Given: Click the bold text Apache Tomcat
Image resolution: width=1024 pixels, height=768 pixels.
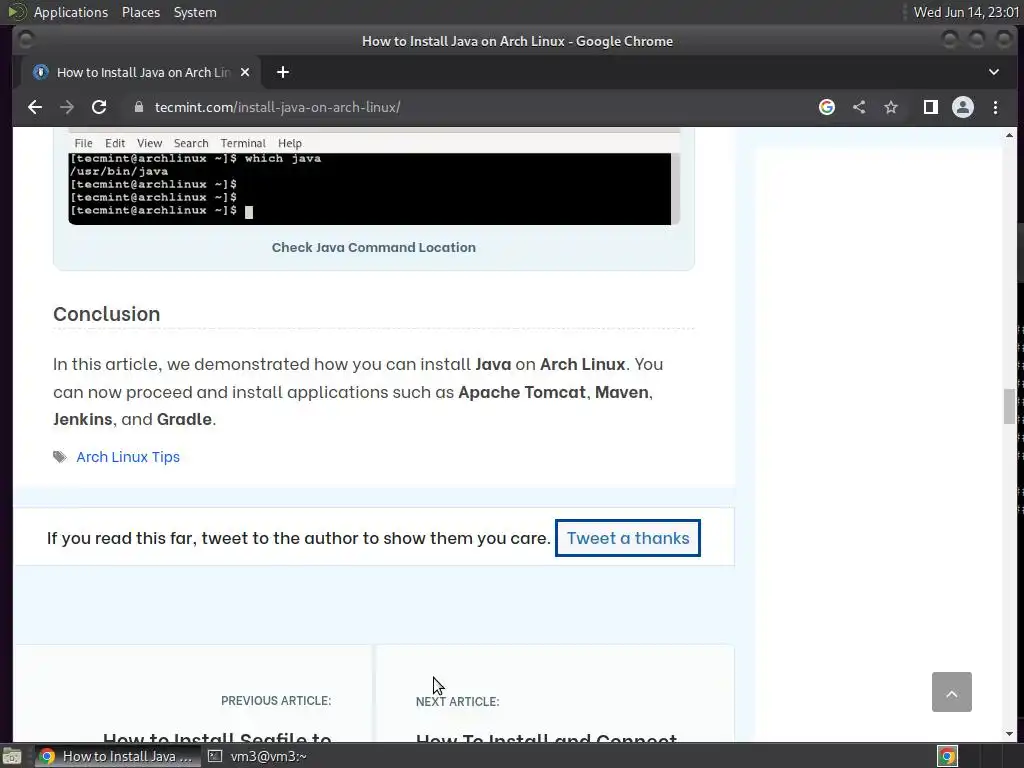Looking at the screenshot, I should 522,392.
